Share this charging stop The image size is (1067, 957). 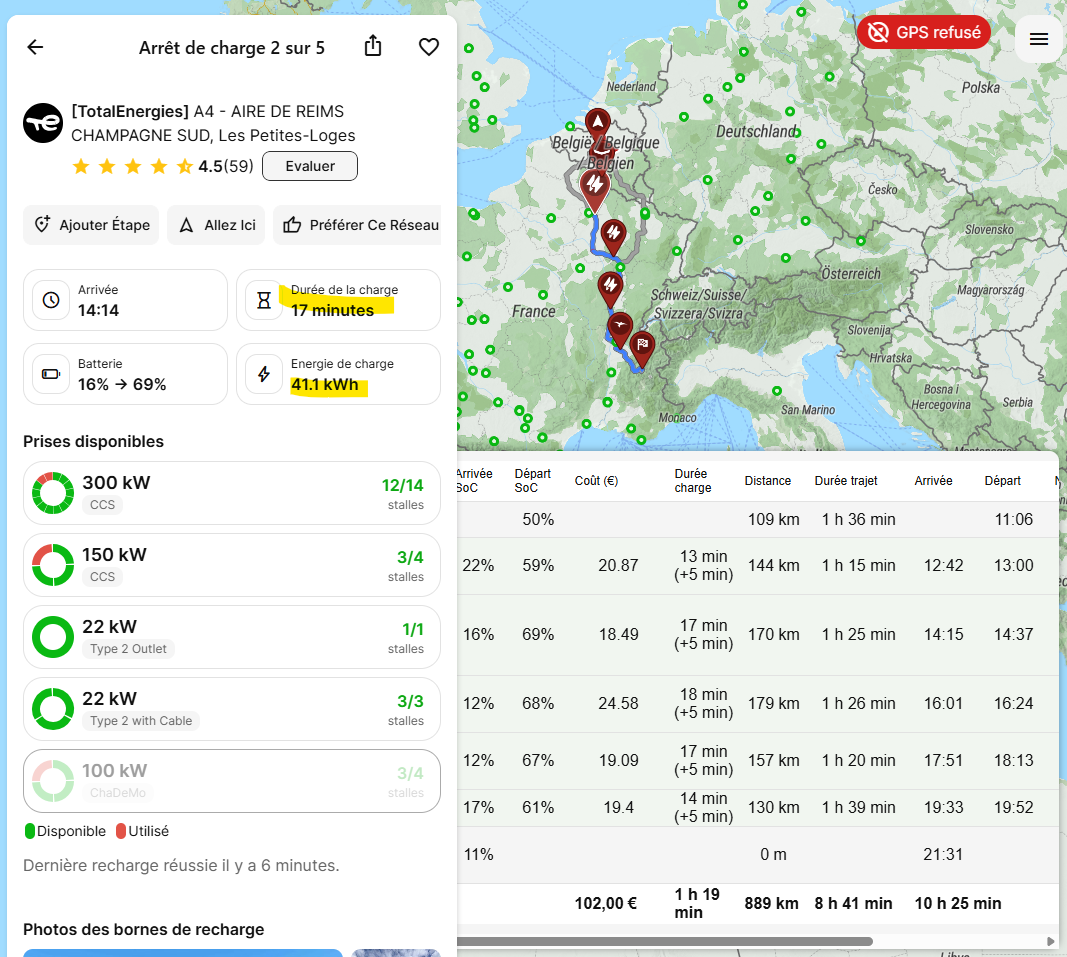373,46
